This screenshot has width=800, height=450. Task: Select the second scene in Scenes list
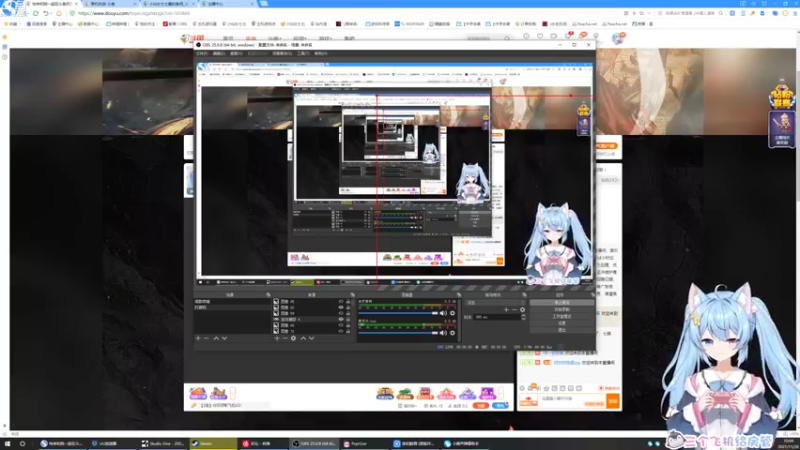coord(232,308)
